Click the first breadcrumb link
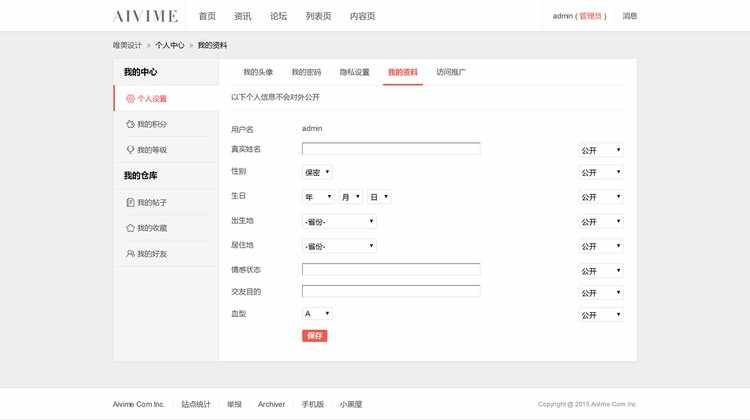This screenshot has height=420, width=750. [x=127, y=45]
